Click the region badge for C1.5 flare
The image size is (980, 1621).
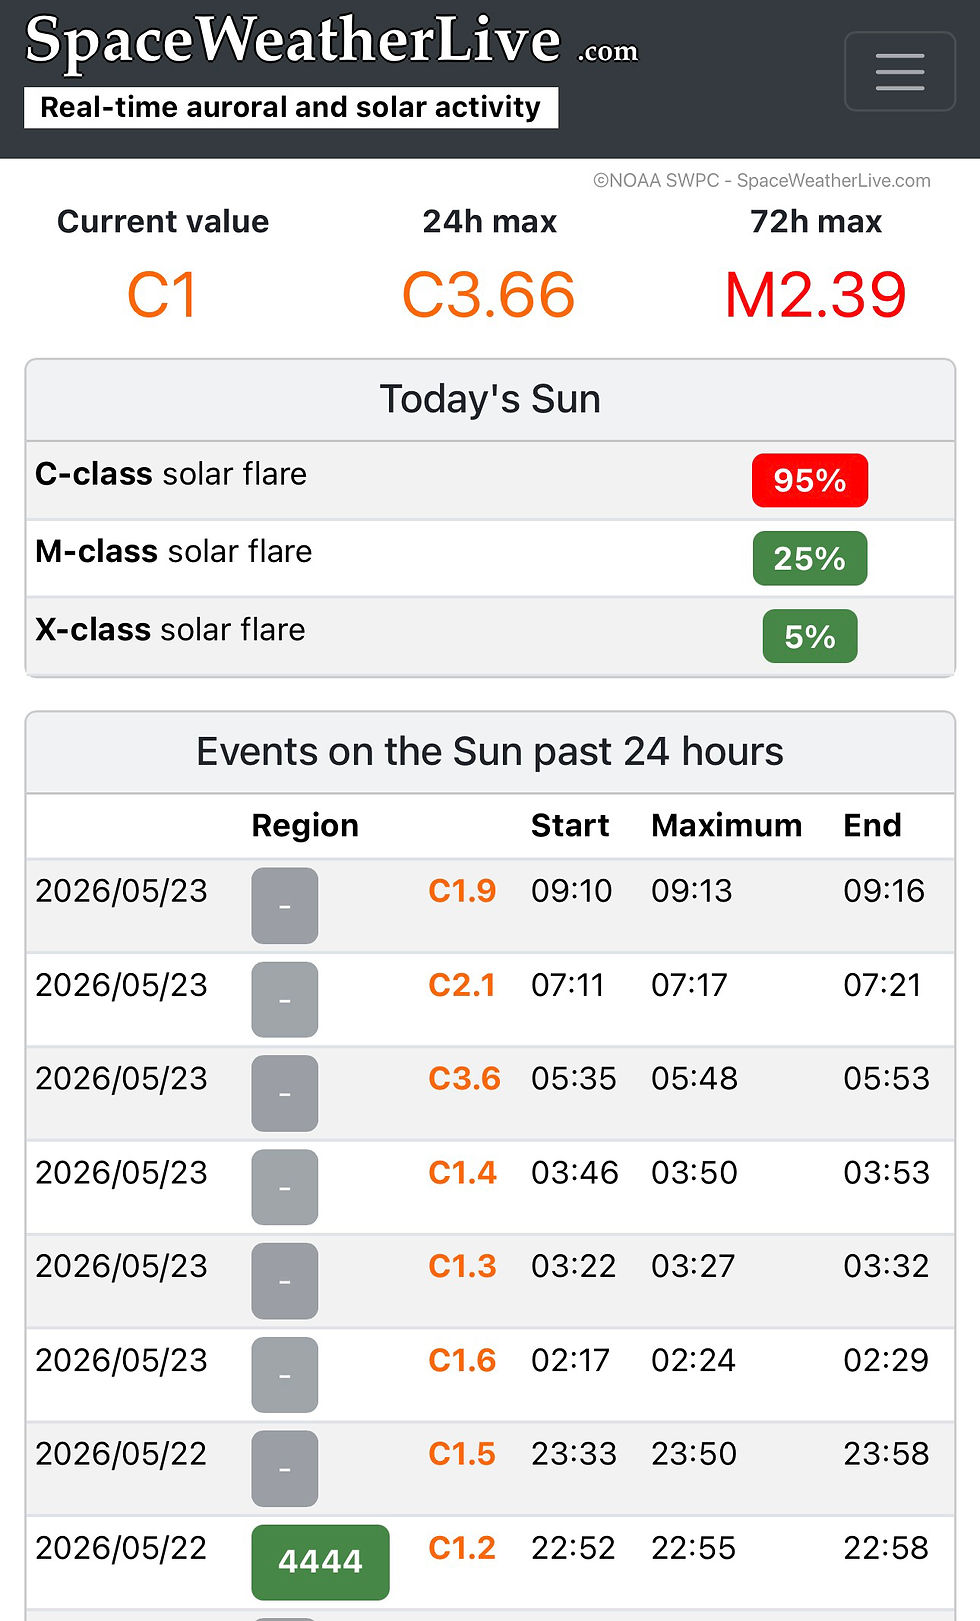coord(285,1469)
